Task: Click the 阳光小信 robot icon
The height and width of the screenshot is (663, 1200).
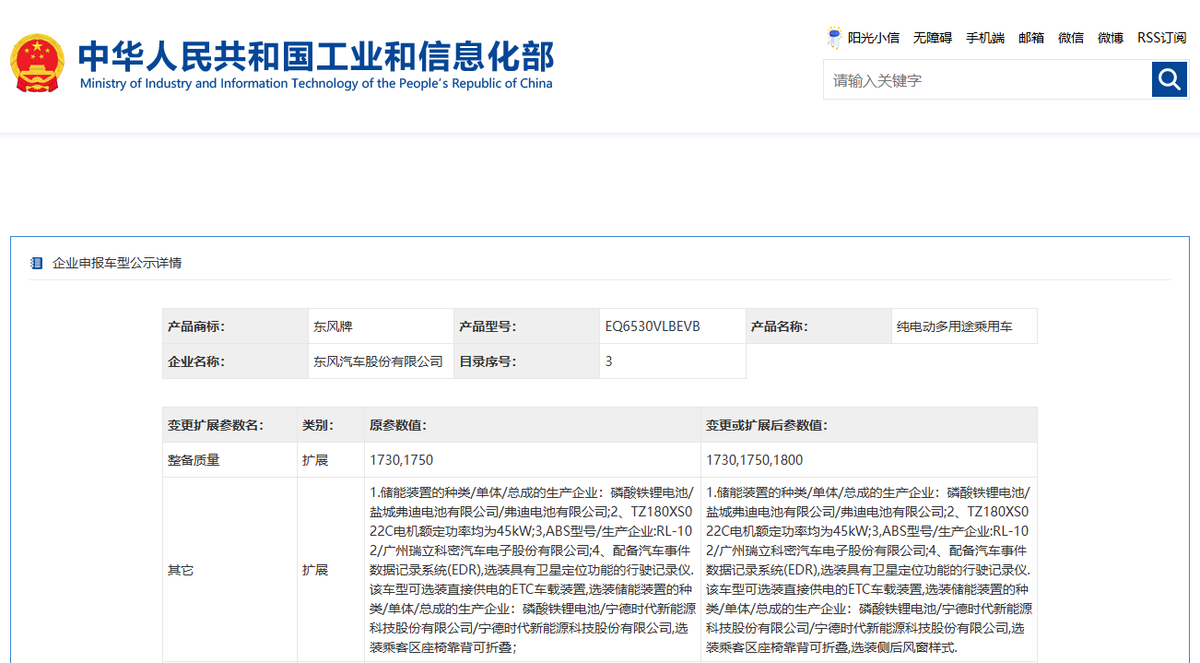Action: (834, 38)
